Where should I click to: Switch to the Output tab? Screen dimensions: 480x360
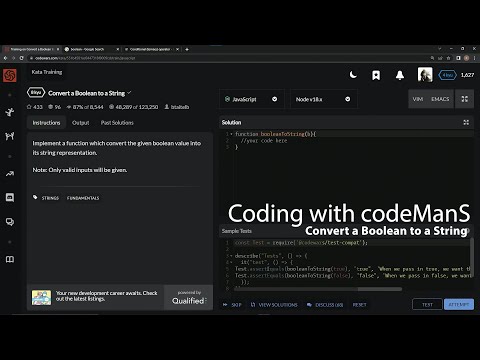81,123
